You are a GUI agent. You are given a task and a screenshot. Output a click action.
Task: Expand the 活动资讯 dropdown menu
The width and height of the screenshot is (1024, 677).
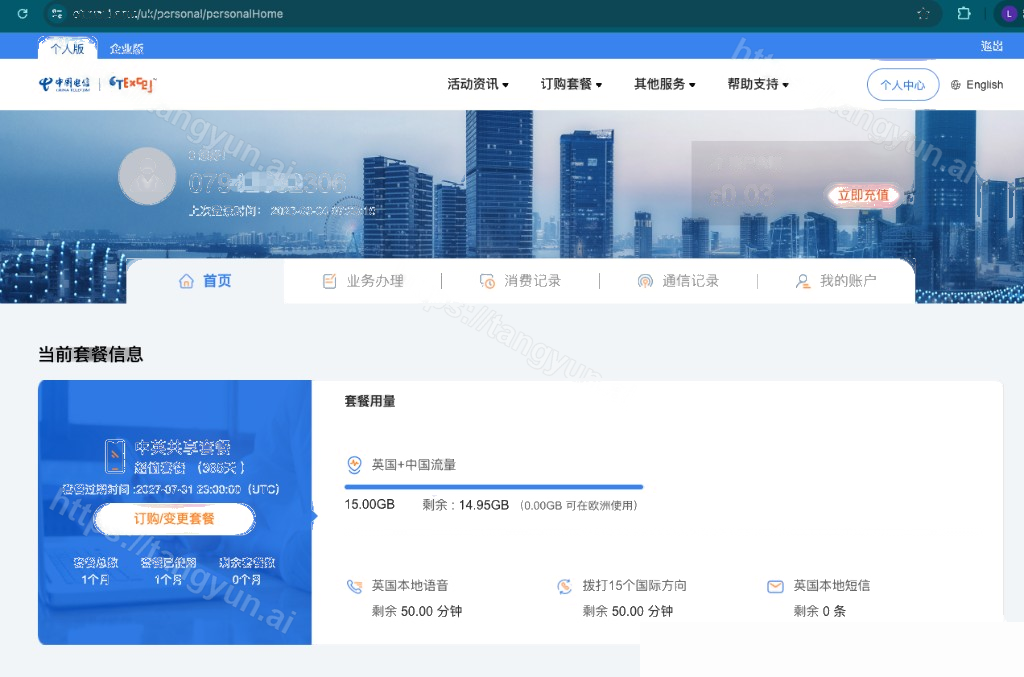[x=477, y=84]
